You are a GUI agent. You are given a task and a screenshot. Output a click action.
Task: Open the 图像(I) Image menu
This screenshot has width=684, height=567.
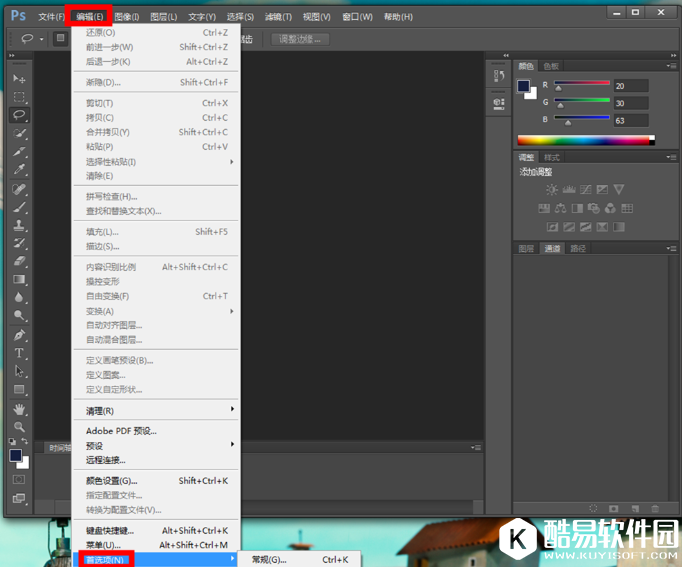click(x=127, y=17)
